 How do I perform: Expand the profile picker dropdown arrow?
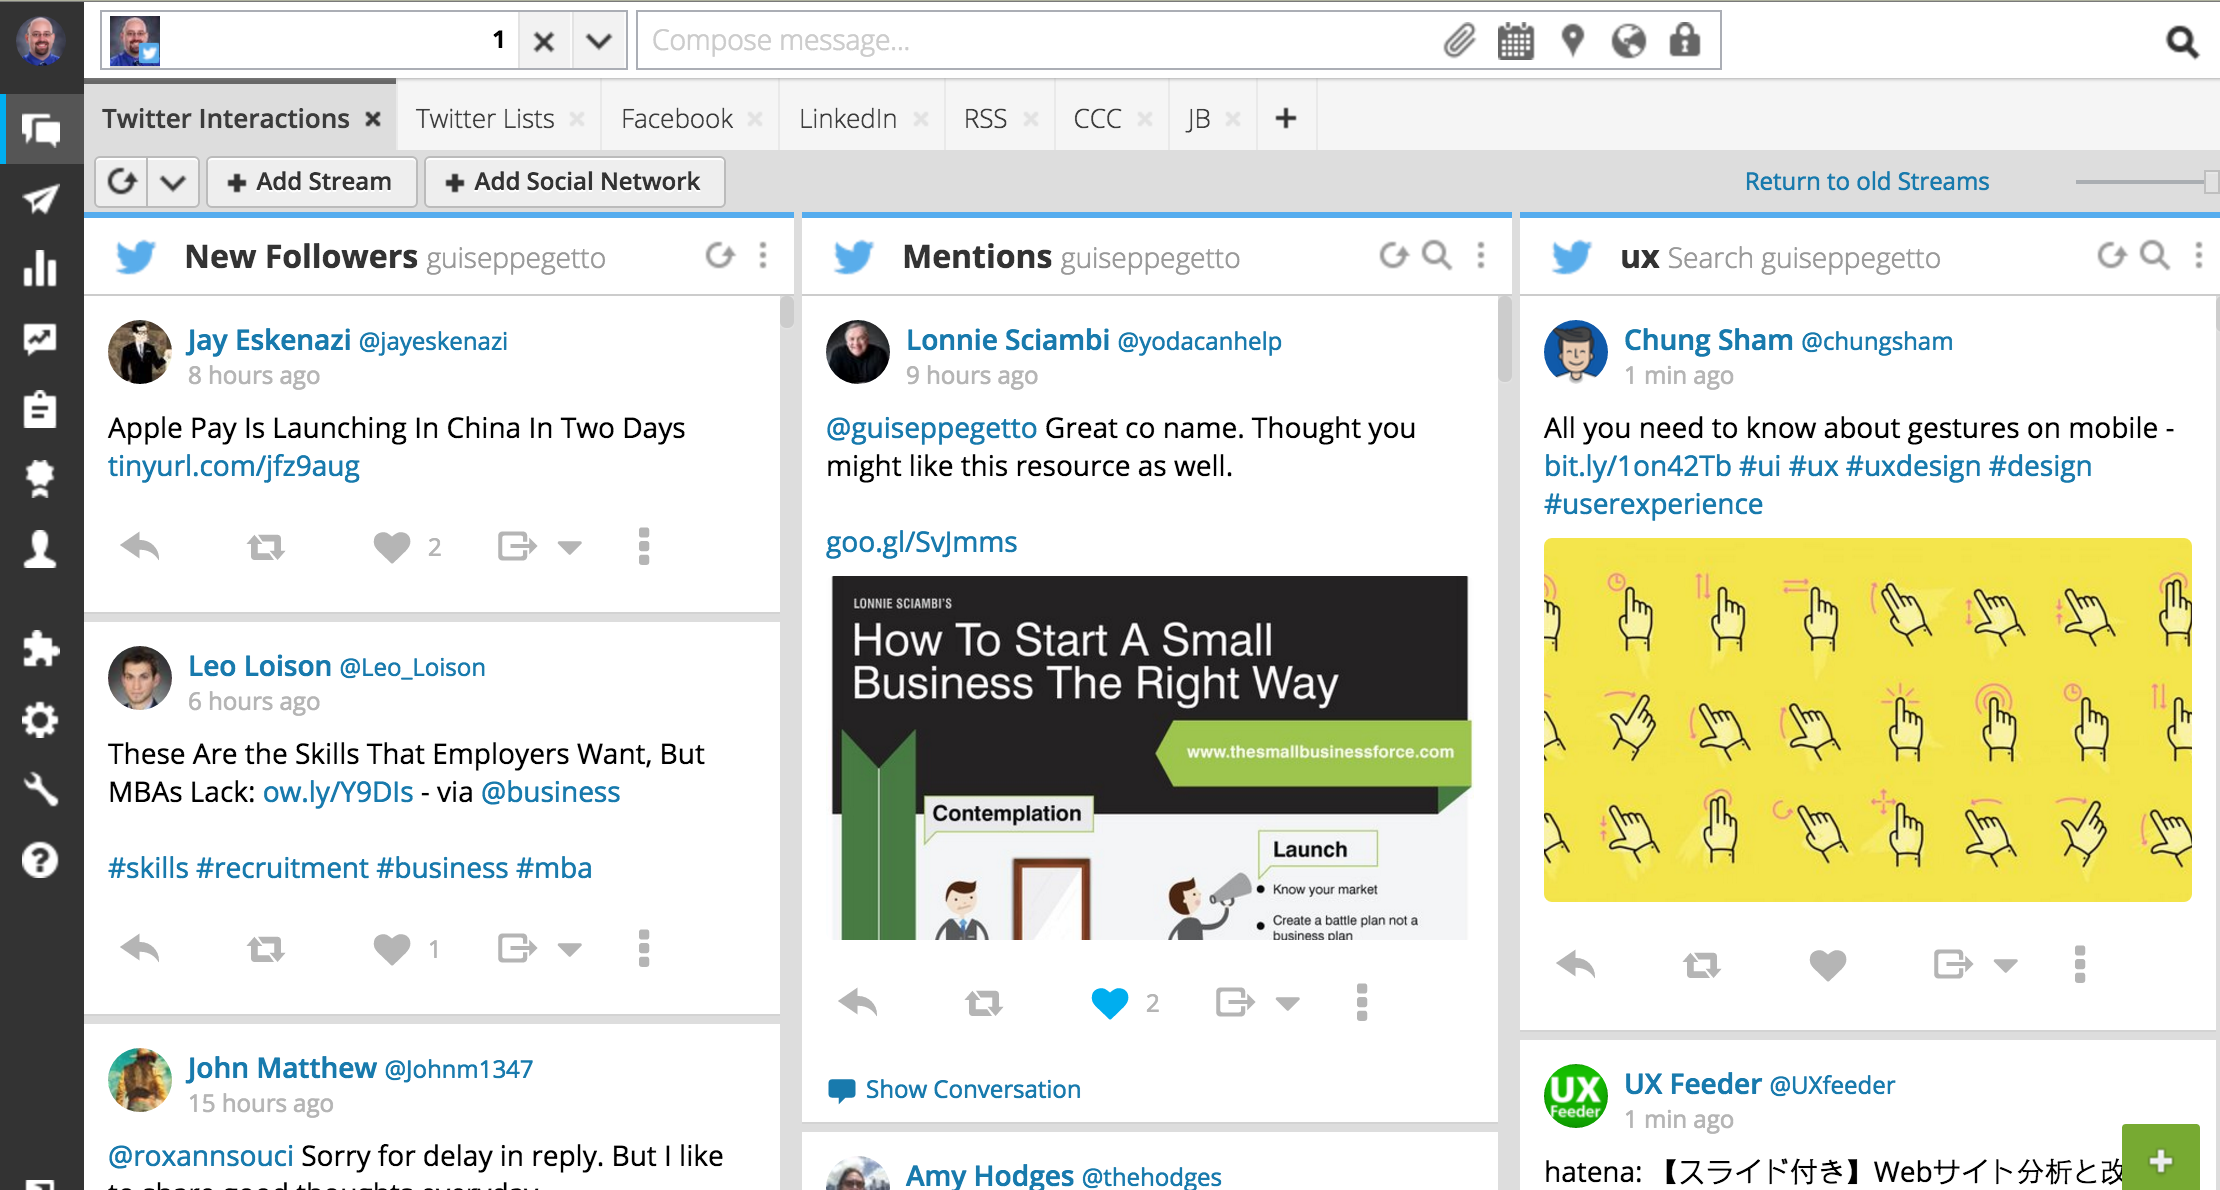coord(599,41)
